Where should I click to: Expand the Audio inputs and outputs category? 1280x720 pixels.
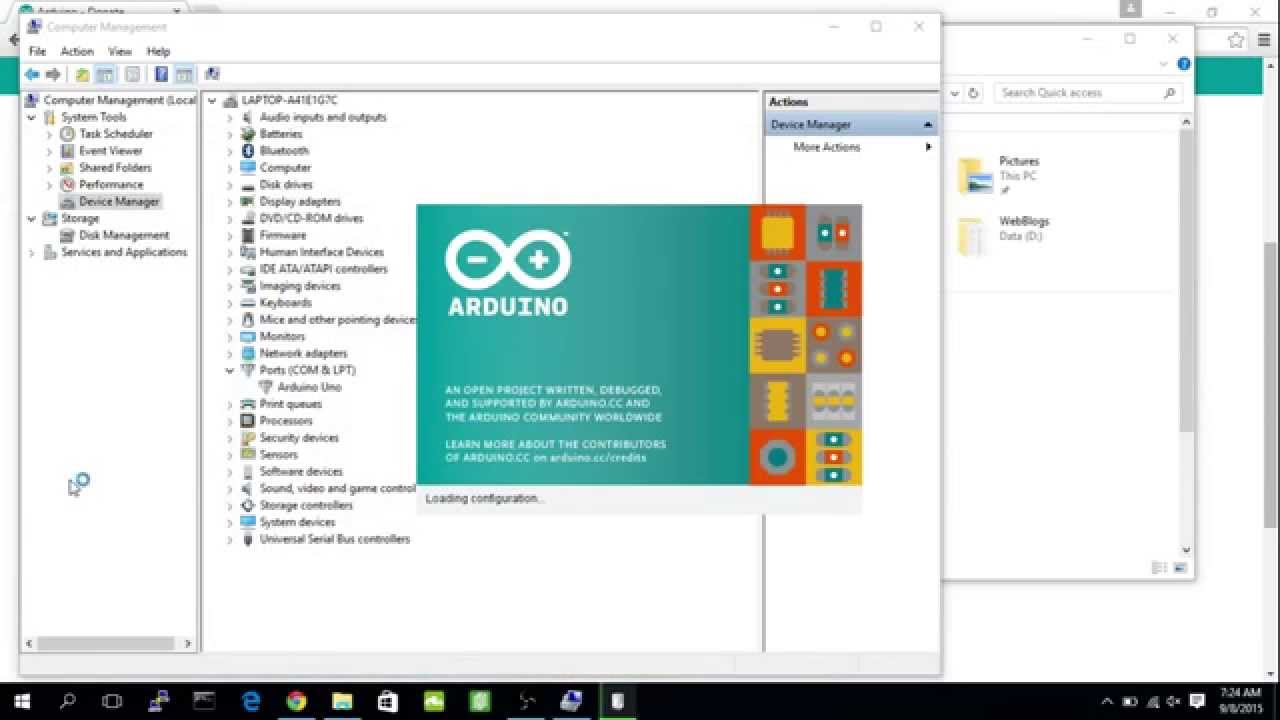coord(229,118)
